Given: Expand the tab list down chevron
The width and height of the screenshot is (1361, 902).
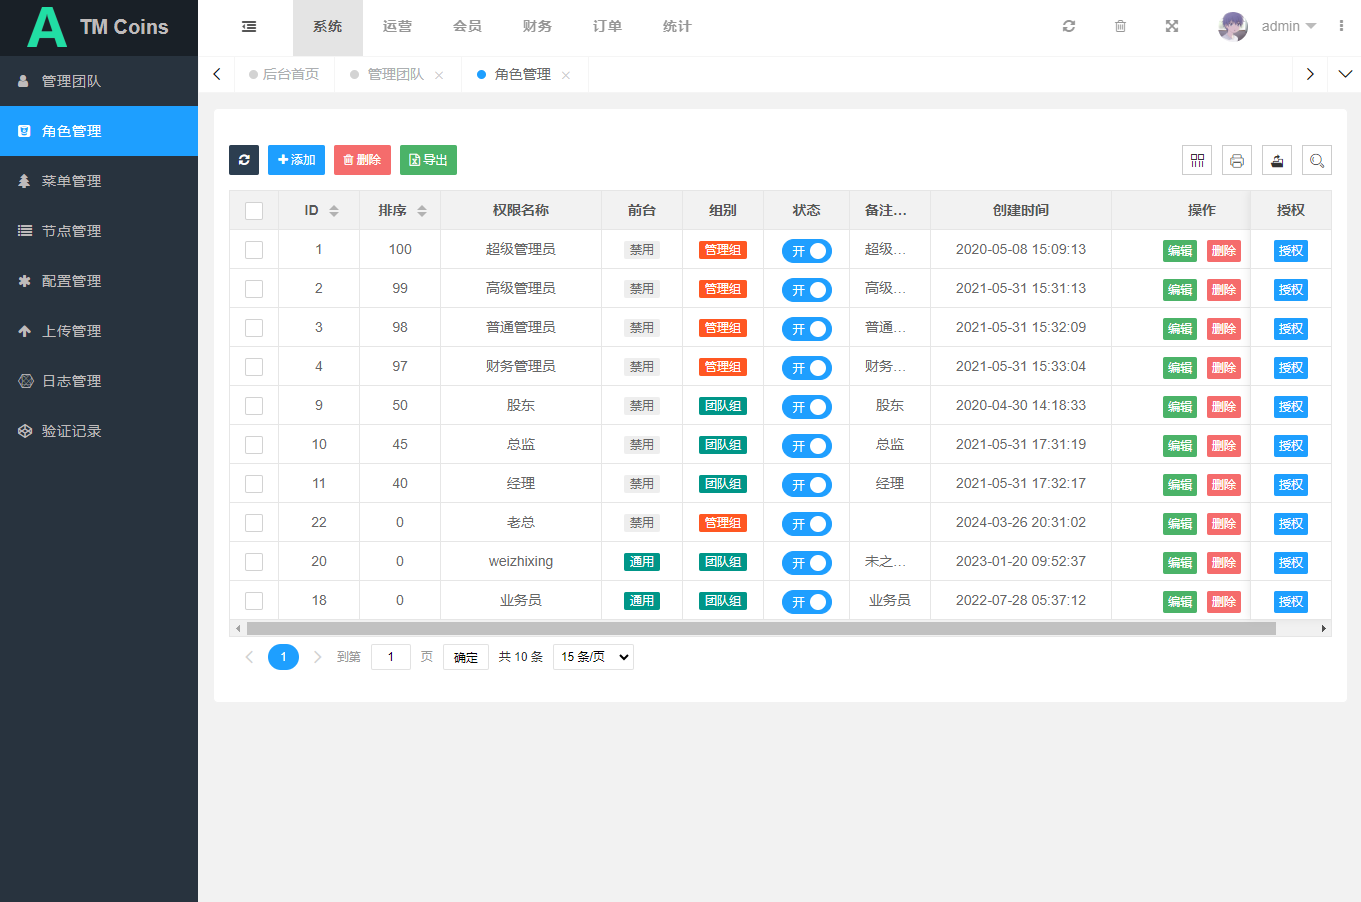Looking at the screenshot, I should [x=1345, y=74].
